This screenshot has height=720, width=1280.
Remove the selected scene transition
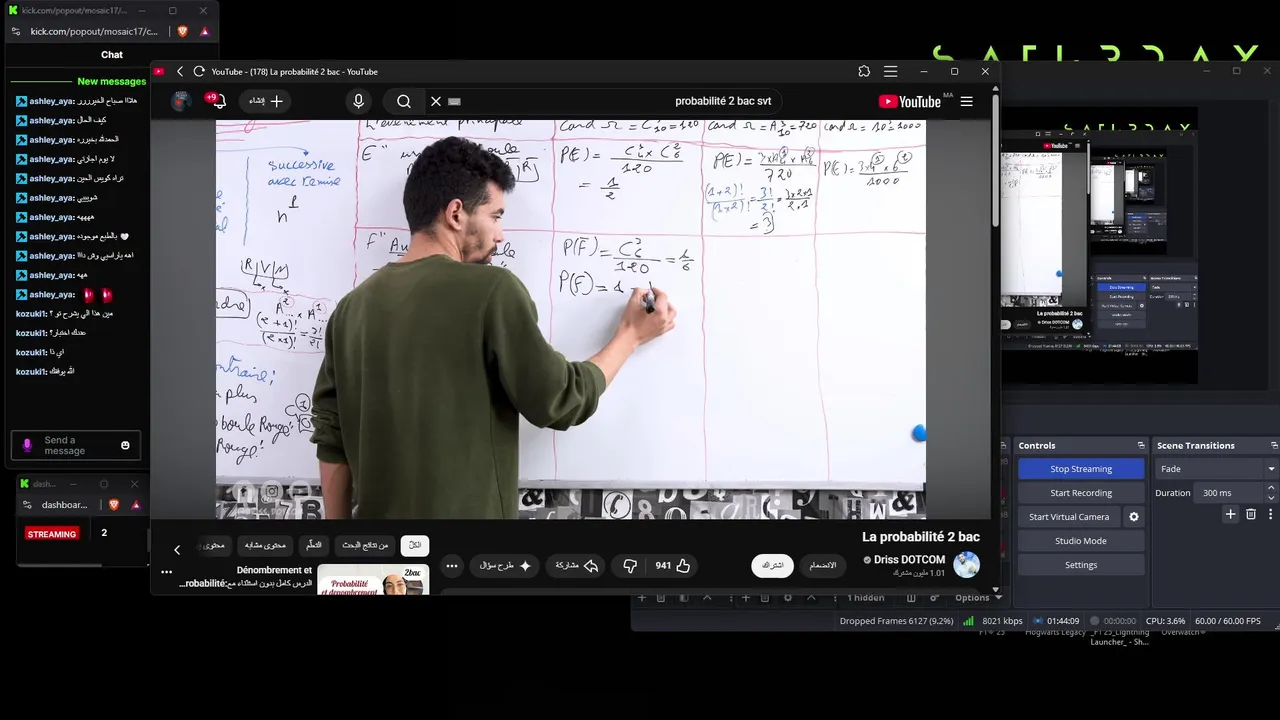[1251, 514]
